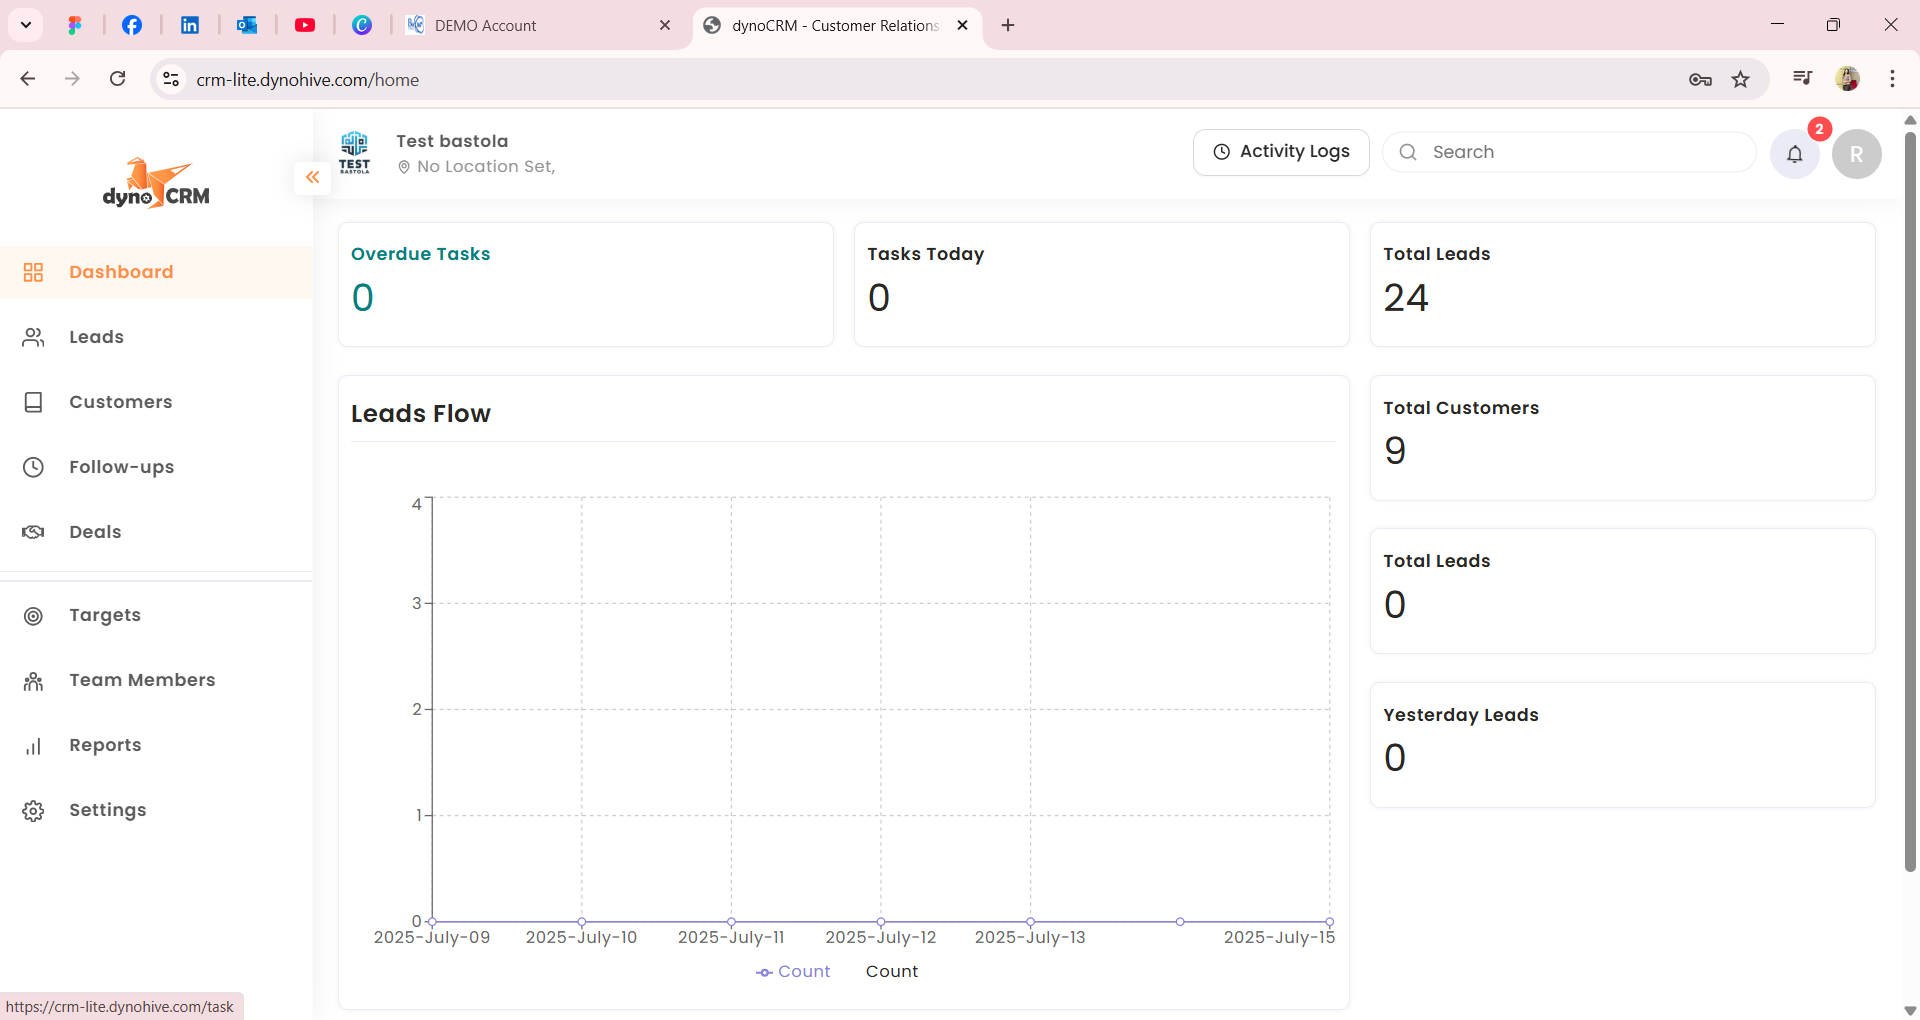Click the Follow-ups clock icon
The image size is (1920, 1020).
point(33,467)
